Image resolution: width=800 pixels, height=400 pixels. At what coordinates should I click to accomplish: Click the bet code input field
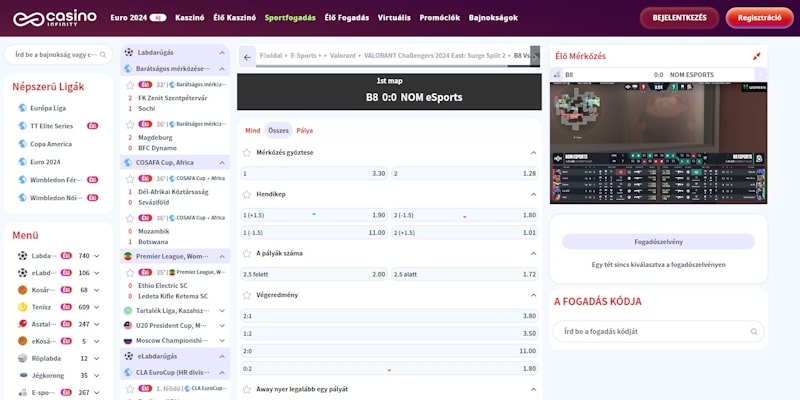click(658, 332)
